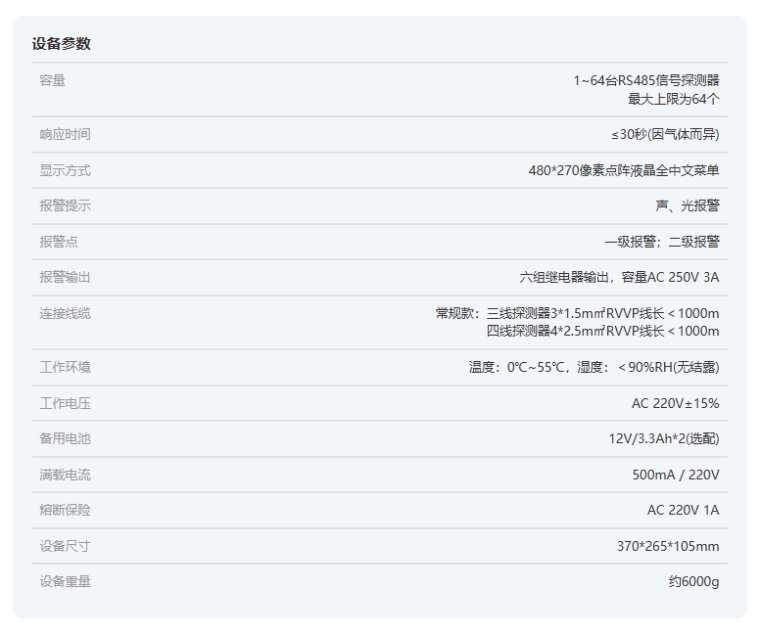Click the 备用电池 parameter label
Screen dimensions: 760x635
click(x=65, y=439)
